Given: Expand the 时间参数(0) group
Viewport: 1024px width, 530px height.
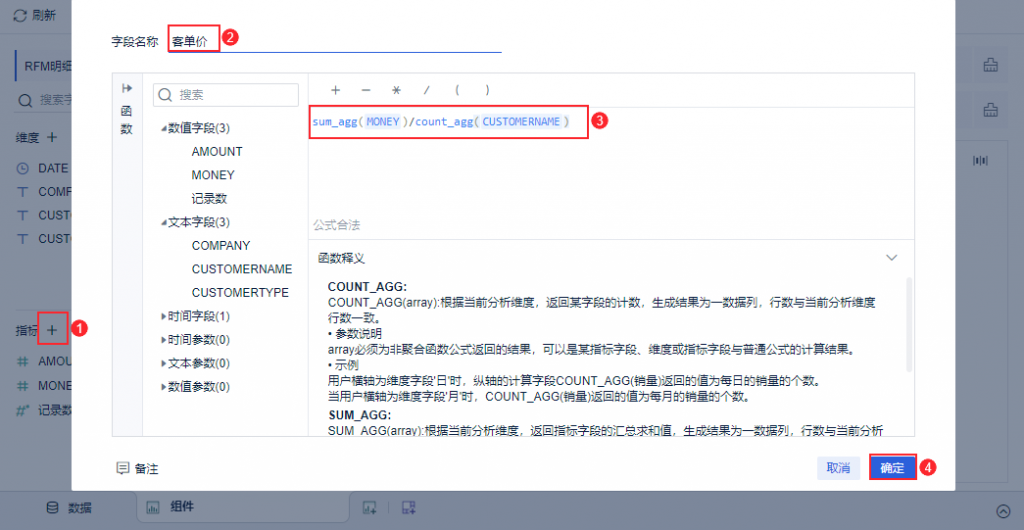Looking at the screenshot, I should click(163, 340).
